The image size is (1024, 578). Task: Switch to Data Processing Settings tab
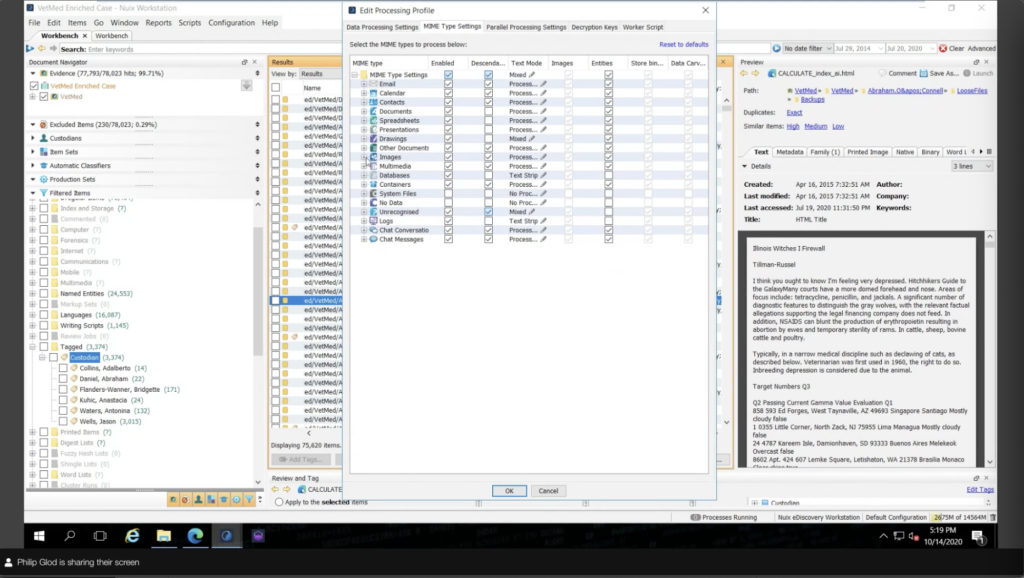[x=382, y=27]
